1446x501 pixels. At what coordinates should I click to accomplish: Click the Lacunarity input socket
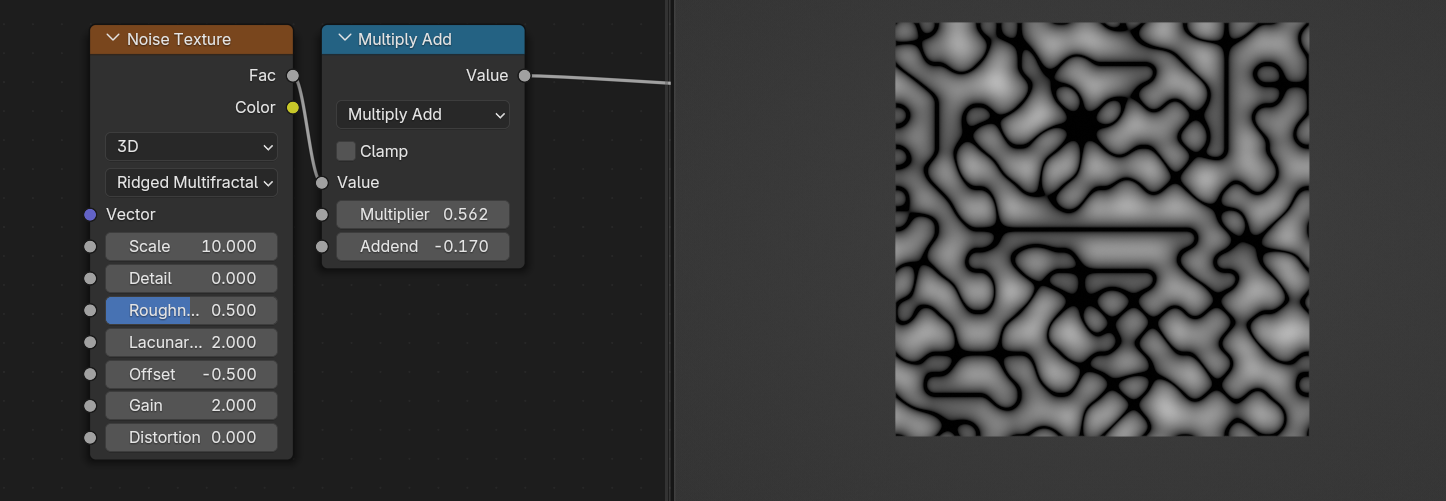pyautogui.click(x=90, y=342)
